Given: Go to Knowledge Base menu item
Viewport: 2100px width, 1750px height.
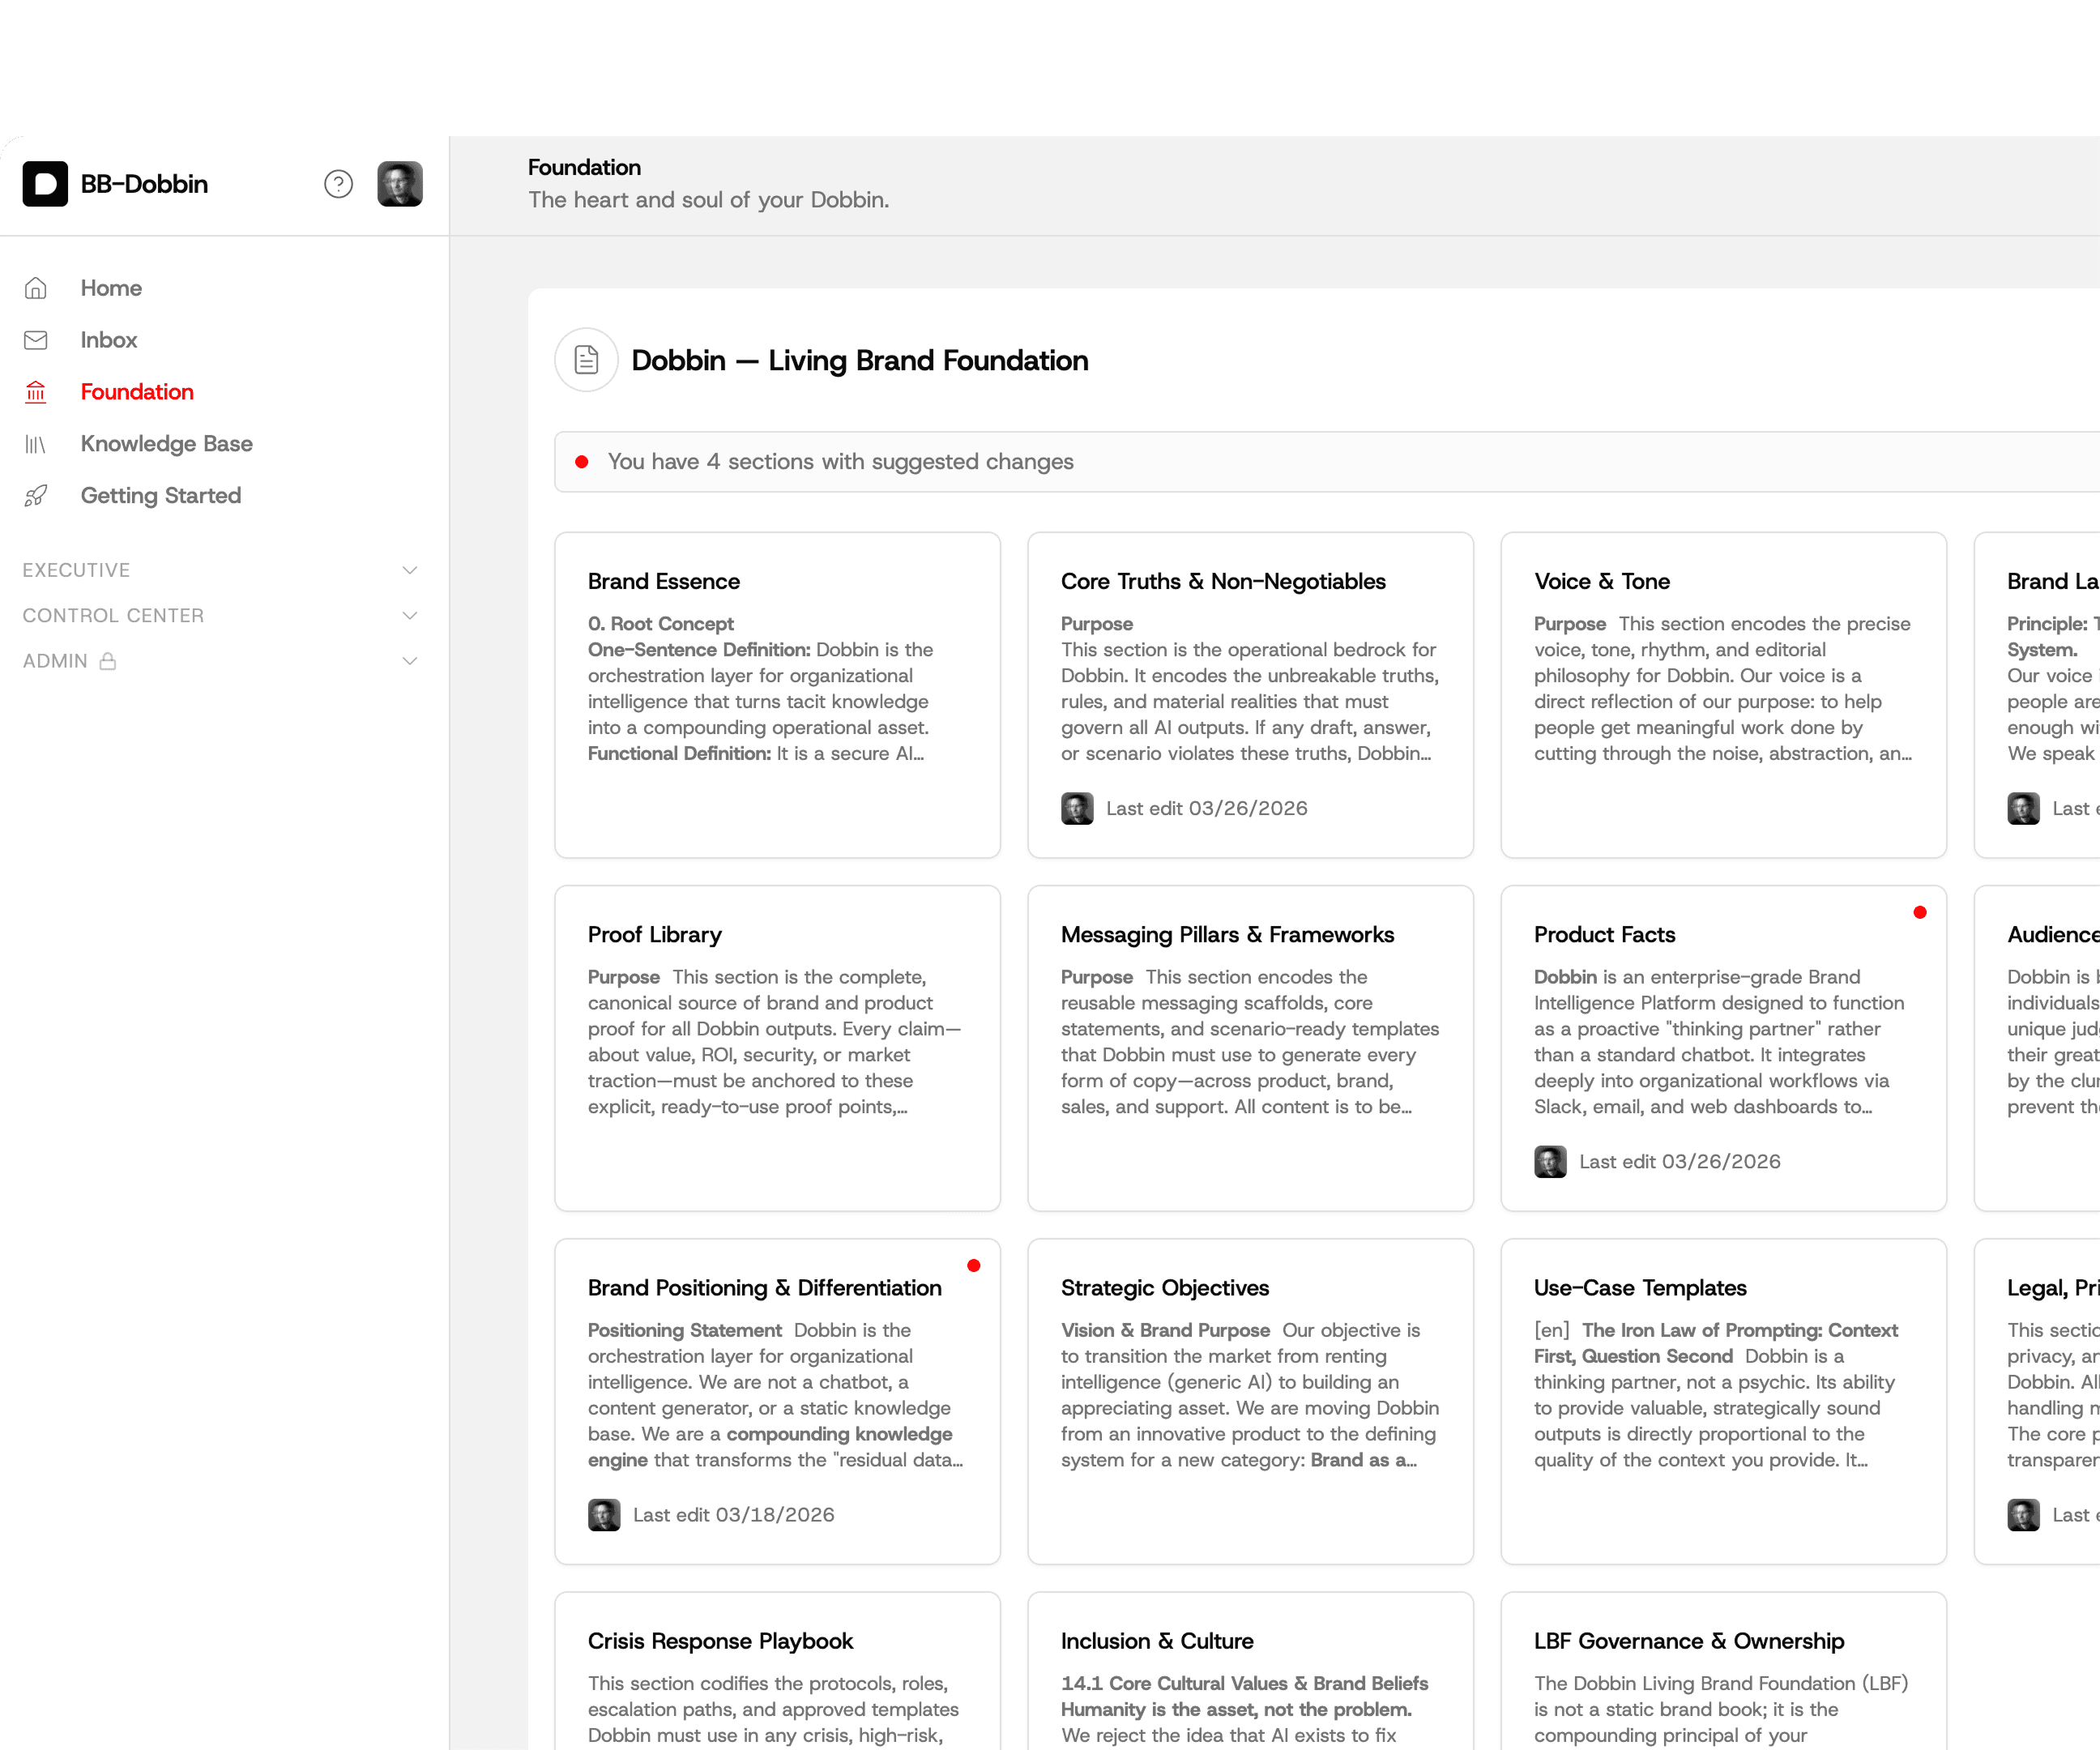Looking at the screenshot, I should (x=166, y=444).
